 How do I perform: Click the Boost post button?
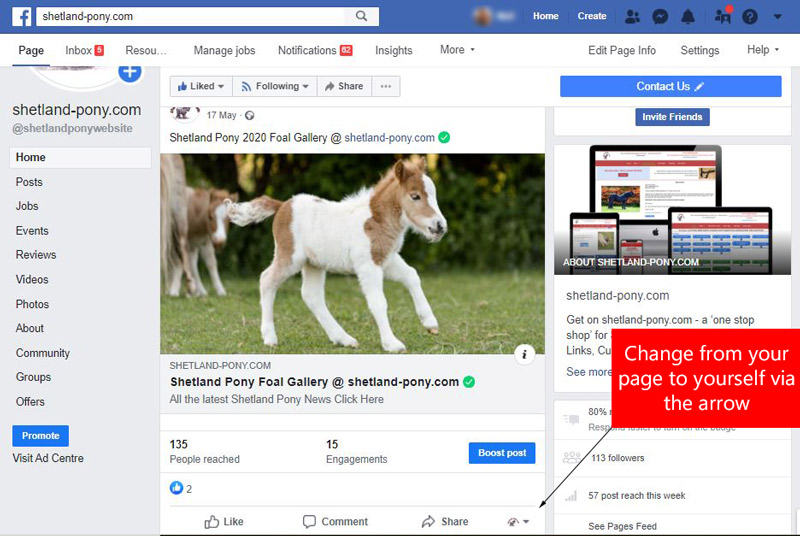[x=502, y=453]
